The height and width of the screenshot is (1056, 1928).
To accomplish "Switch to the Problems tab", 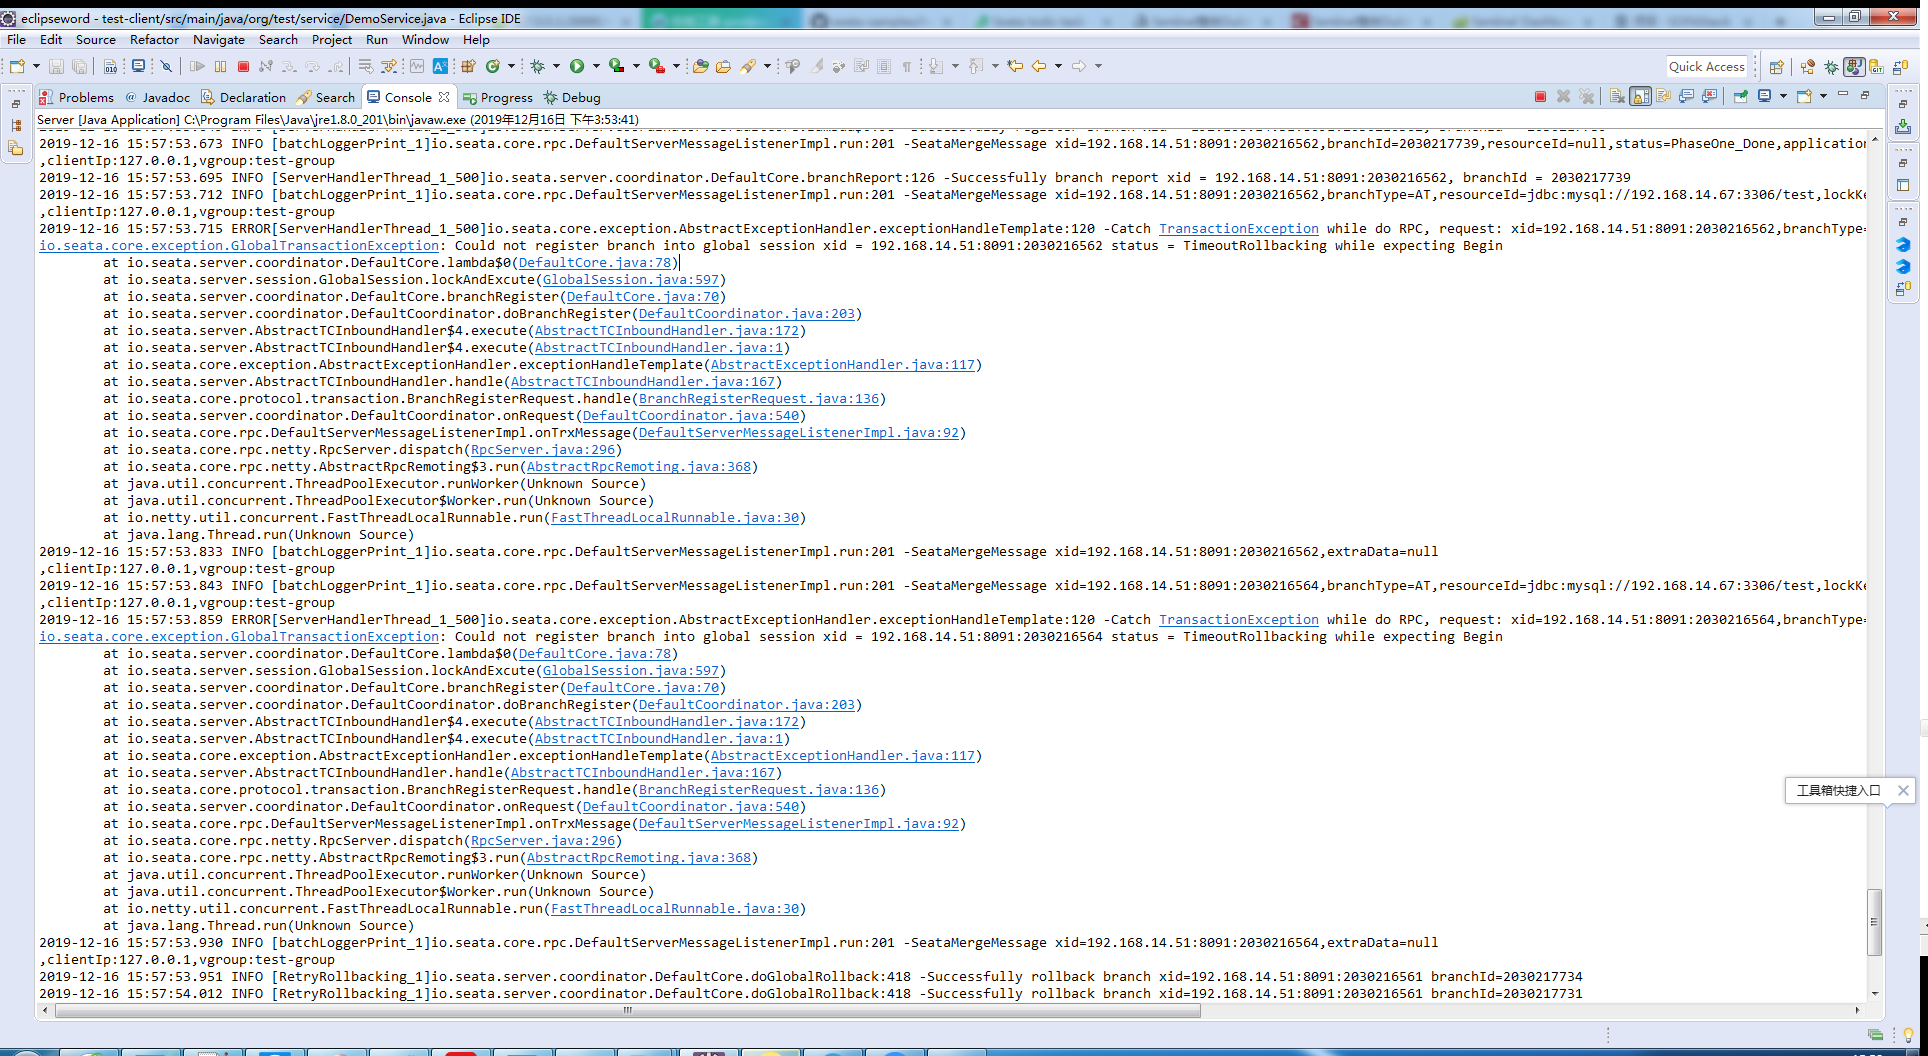I will [76, 97].
